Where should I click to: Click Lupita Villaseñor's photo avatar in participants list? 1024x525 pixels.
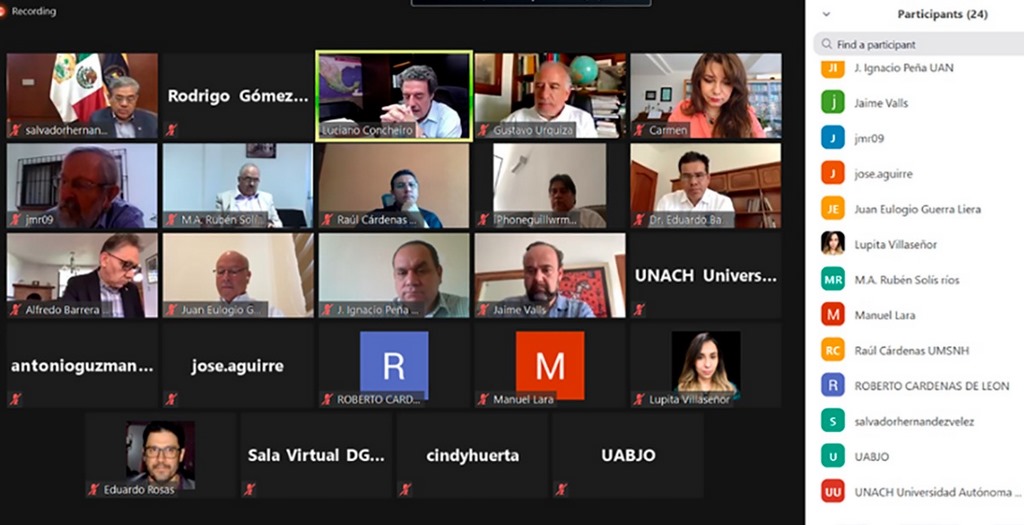(x=833, y=244)
